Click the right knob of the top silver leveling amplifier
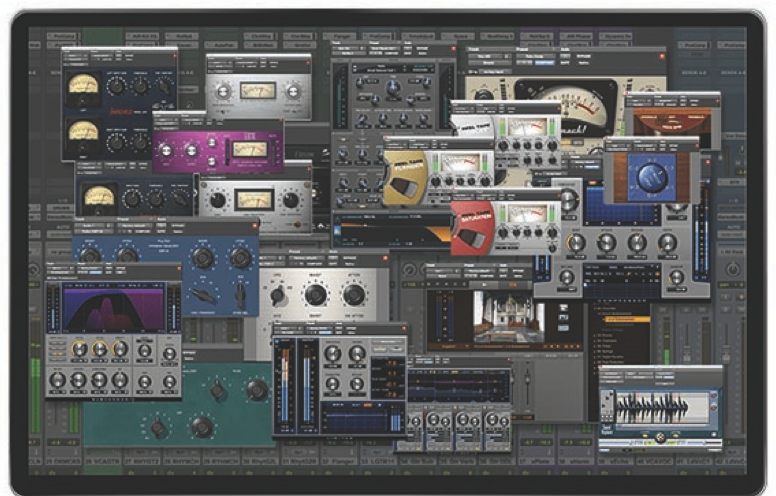The width and height of the screenshot is (776, 496). tap(292, 92)
